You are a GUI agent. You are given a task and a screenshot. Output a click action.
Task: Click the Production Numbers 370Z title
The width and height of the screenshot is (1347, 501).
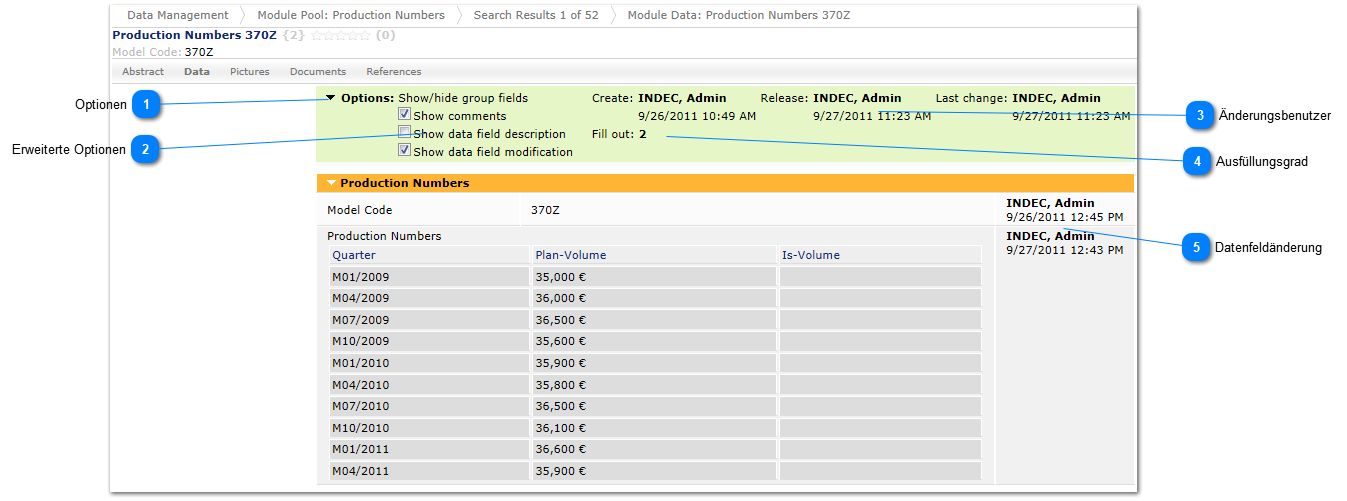(195, 35)
